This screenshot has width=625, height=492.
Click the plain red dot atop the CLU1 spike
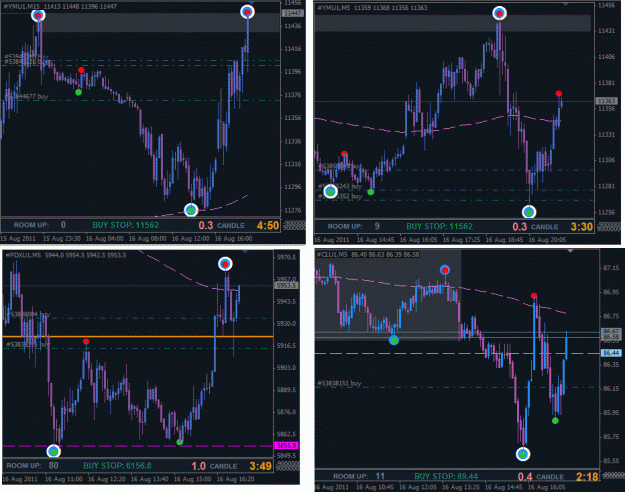pos(534,296)
